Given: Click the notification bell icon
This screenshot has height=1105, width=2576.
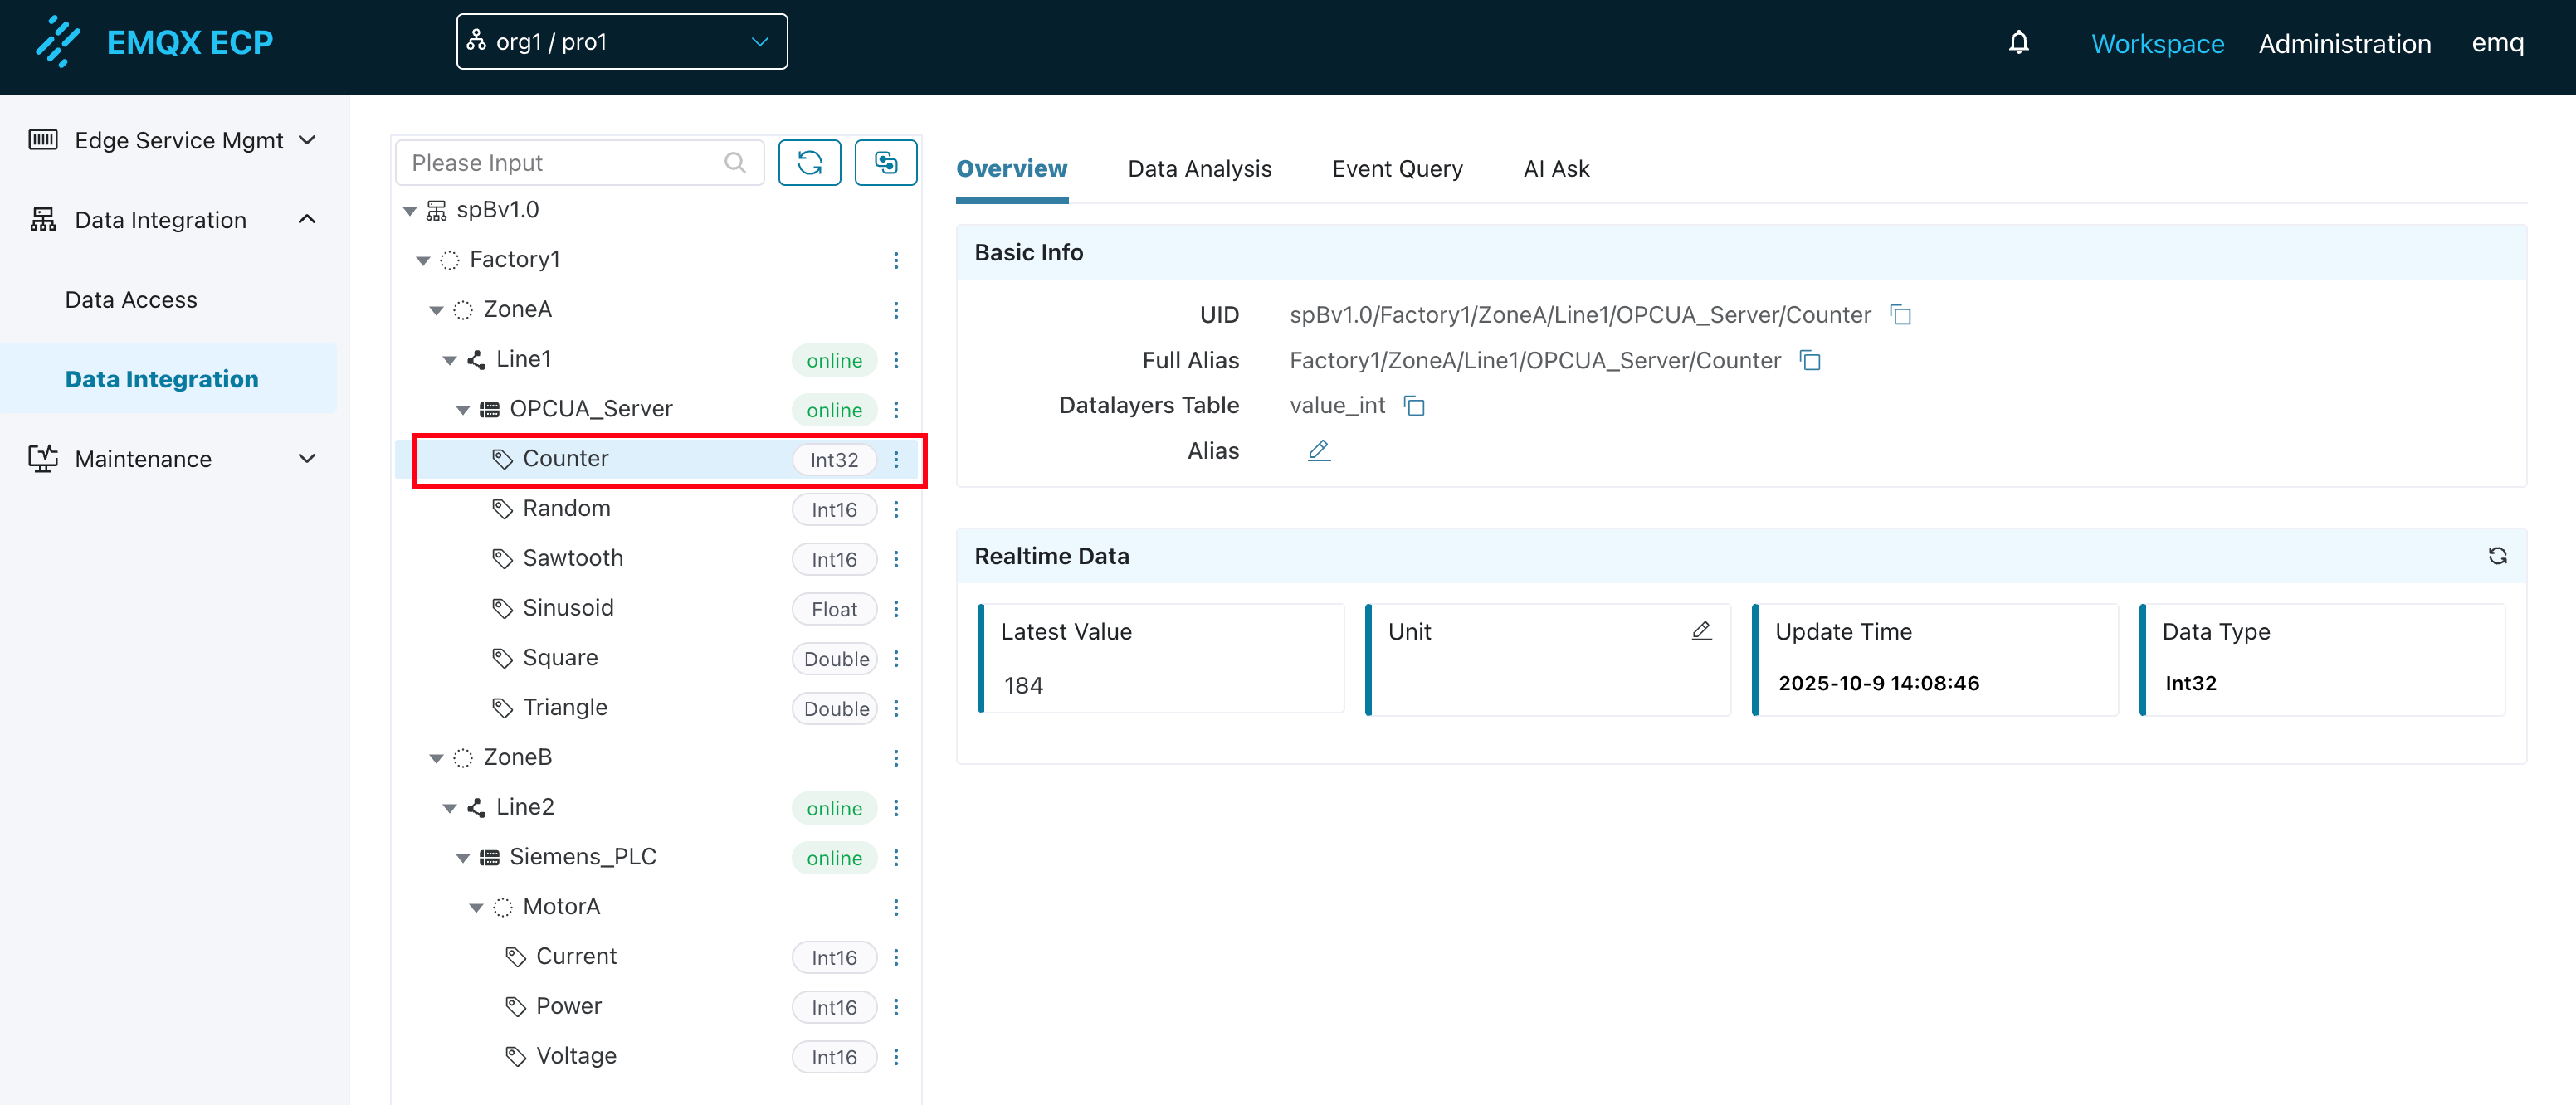Looking at the screenshot, I should (x=2018, y=43).
